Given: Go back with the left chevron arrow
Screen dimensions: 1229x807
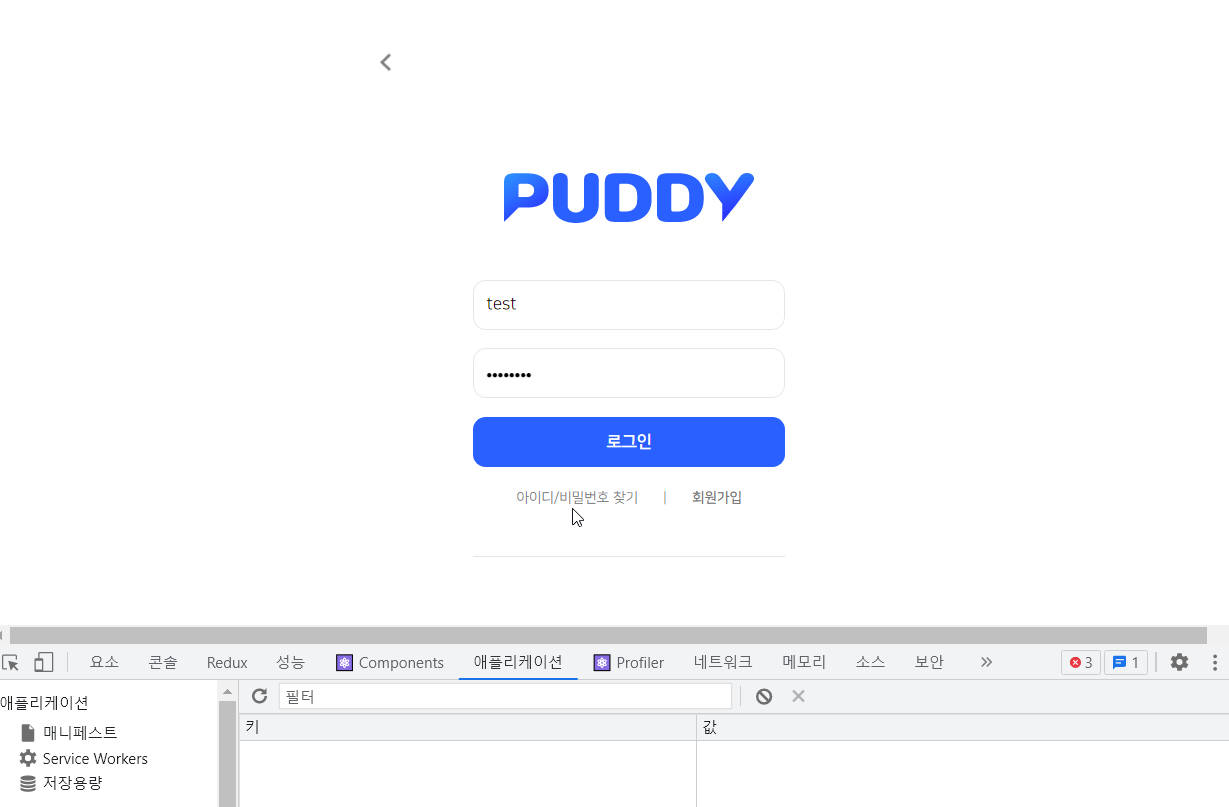Looking at the screenshot, I should (x=385, y=62).
